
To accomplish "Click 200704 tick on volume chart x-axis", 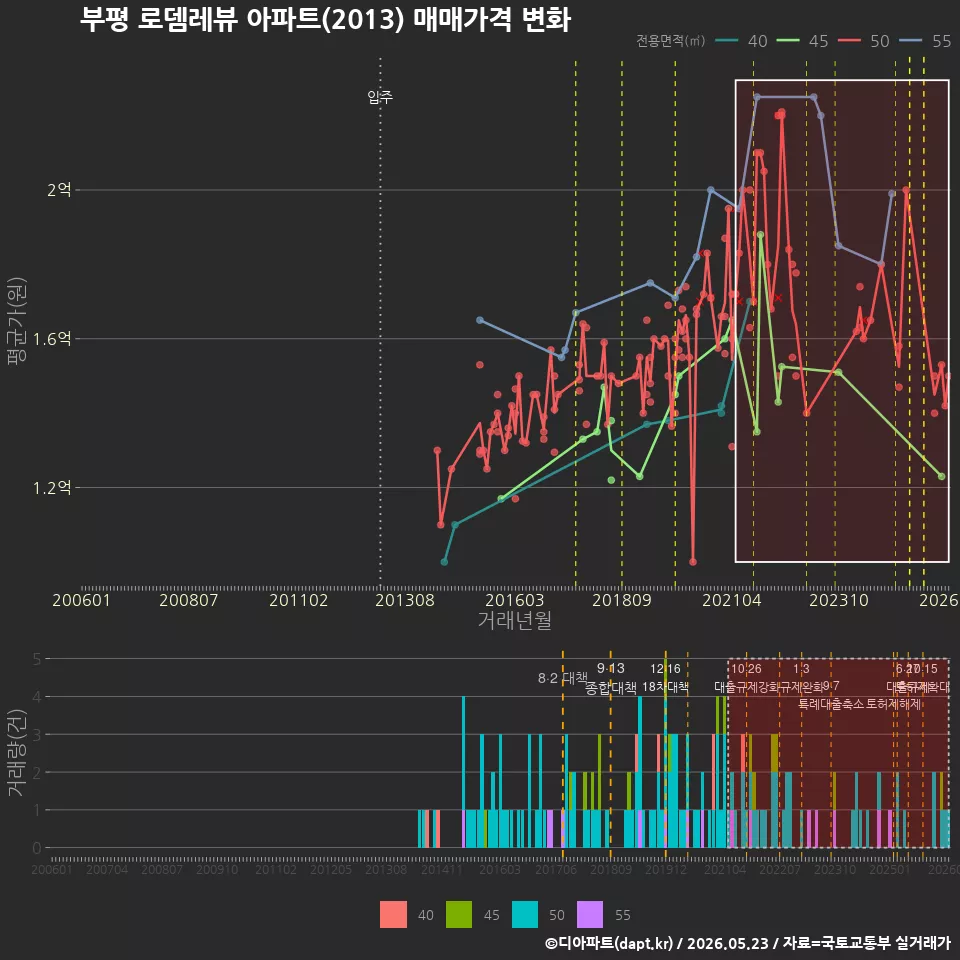I will click(107, 869).
